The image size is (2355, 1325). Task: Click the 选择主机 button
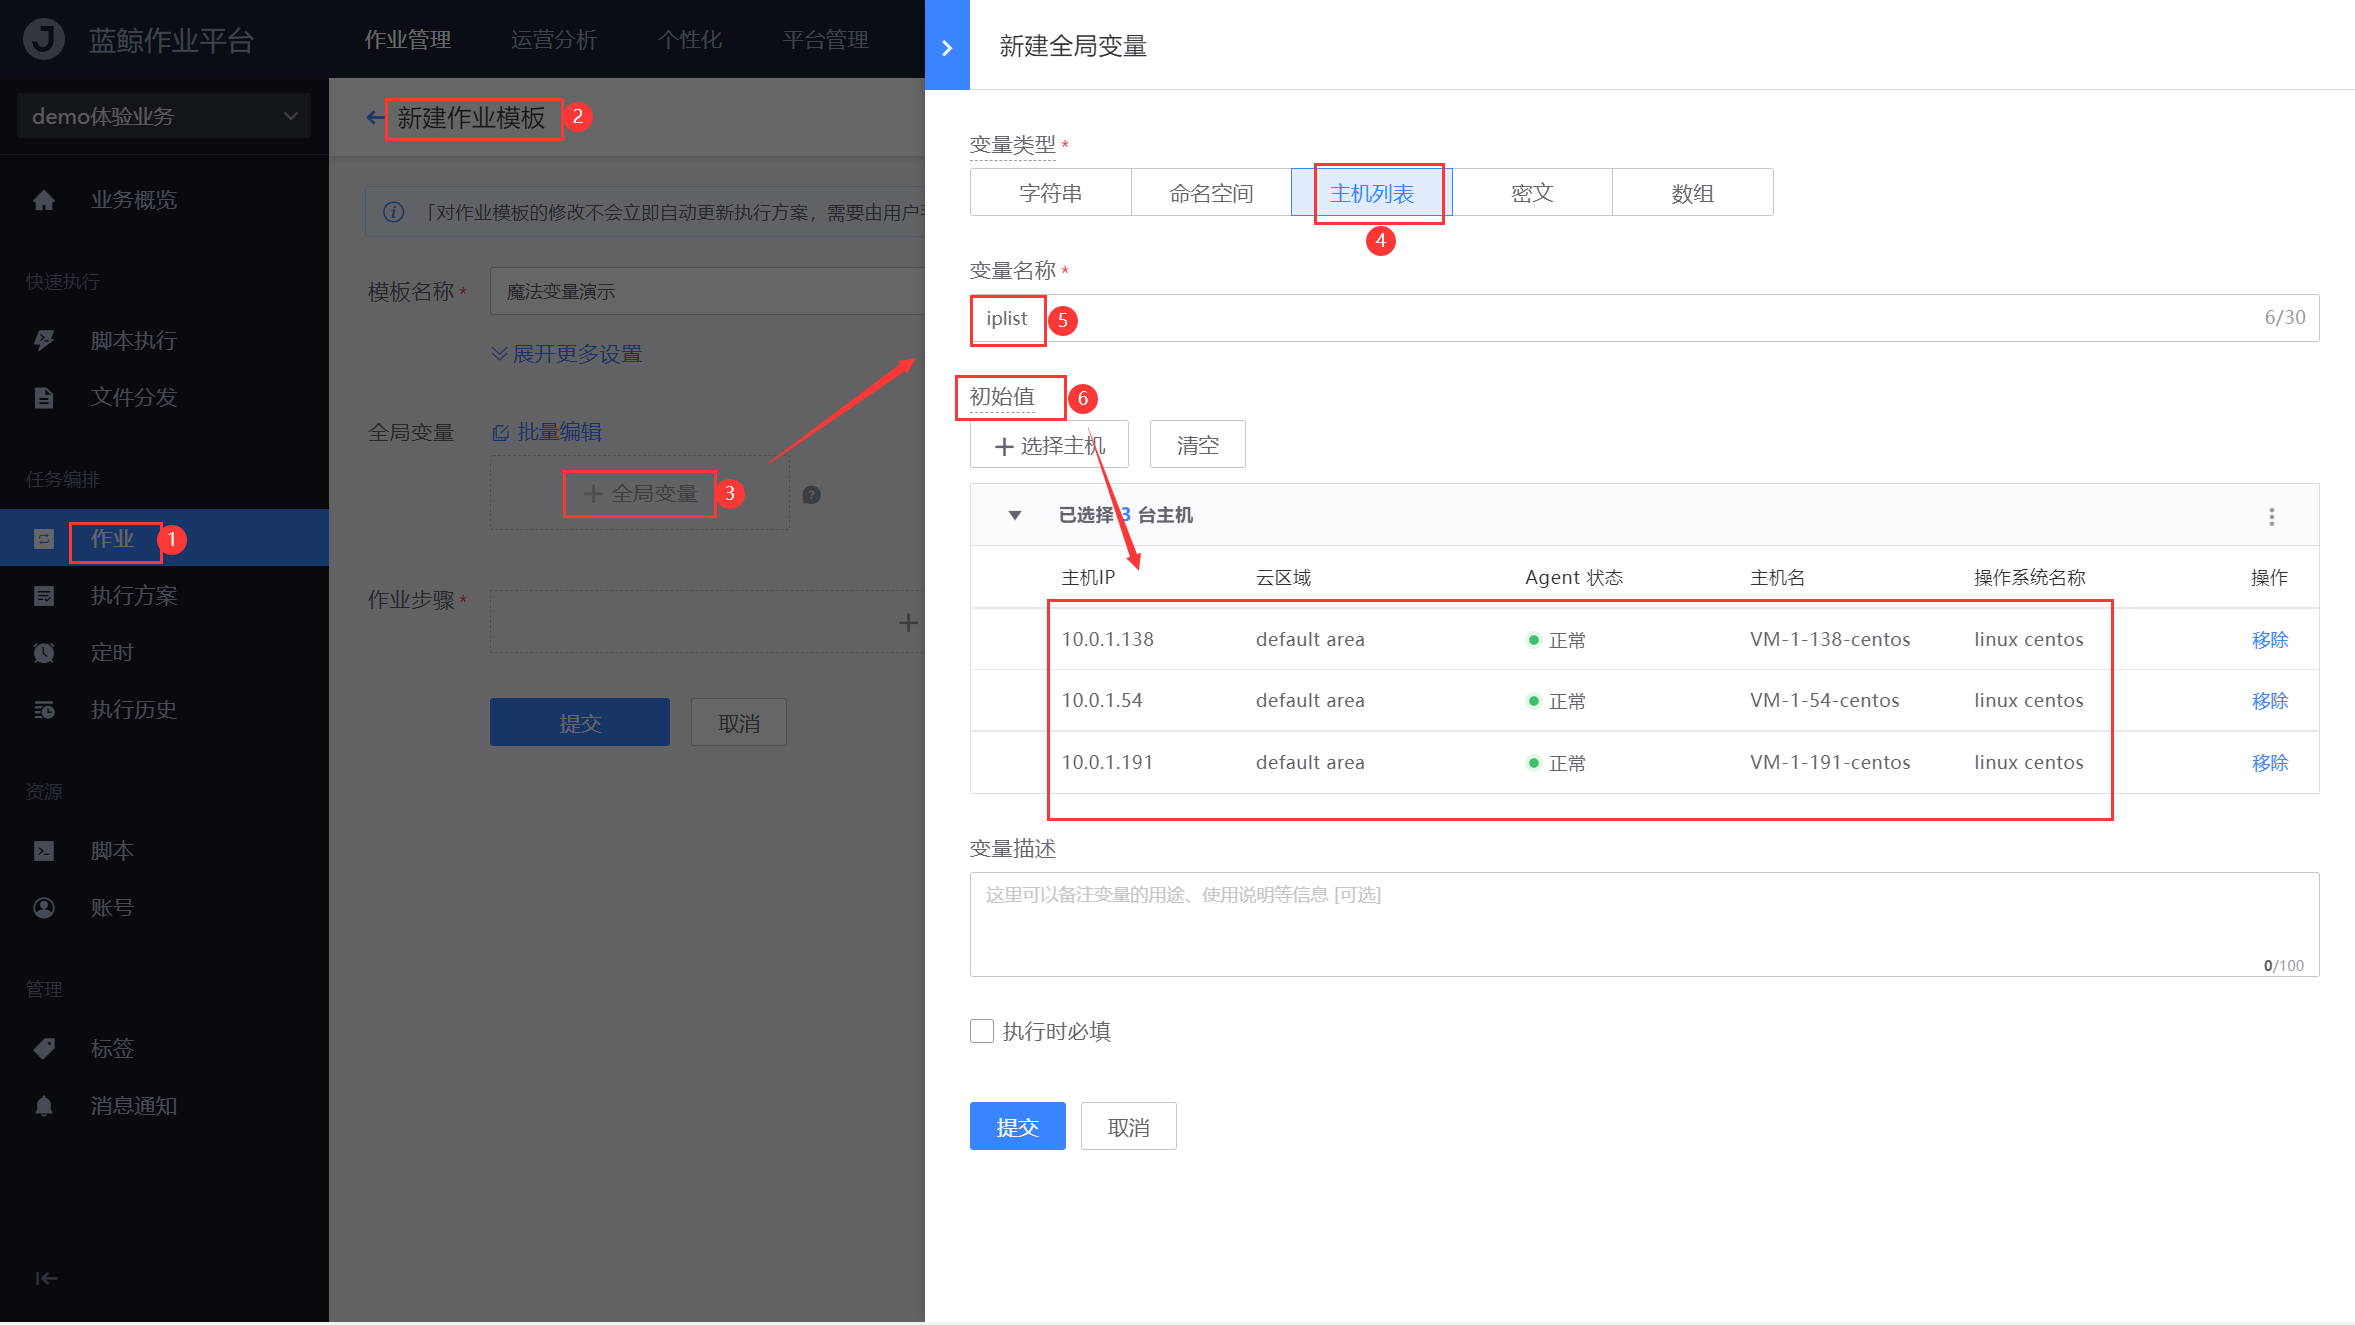[x=1049, y=444]
